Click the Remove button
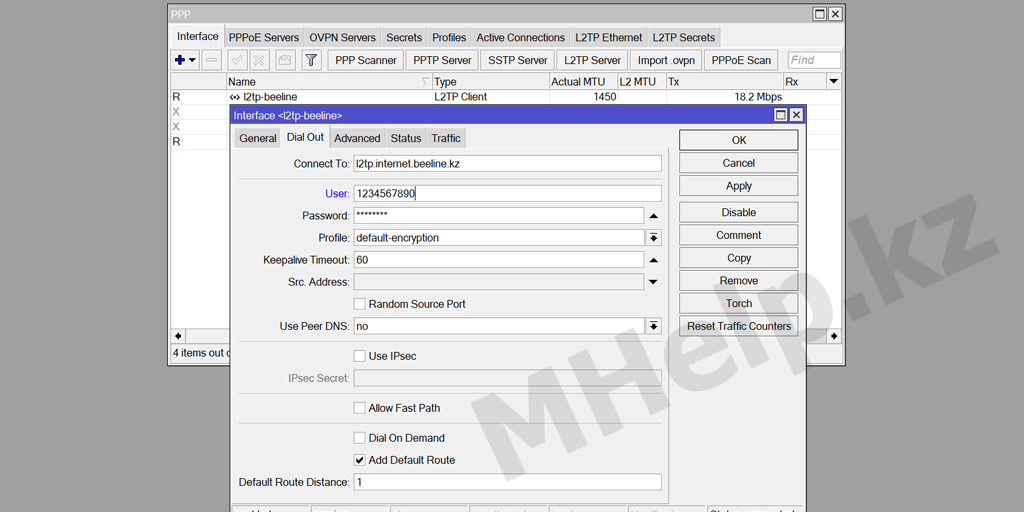This screenshot has height=512, width=1024. (x=739, y=281)
